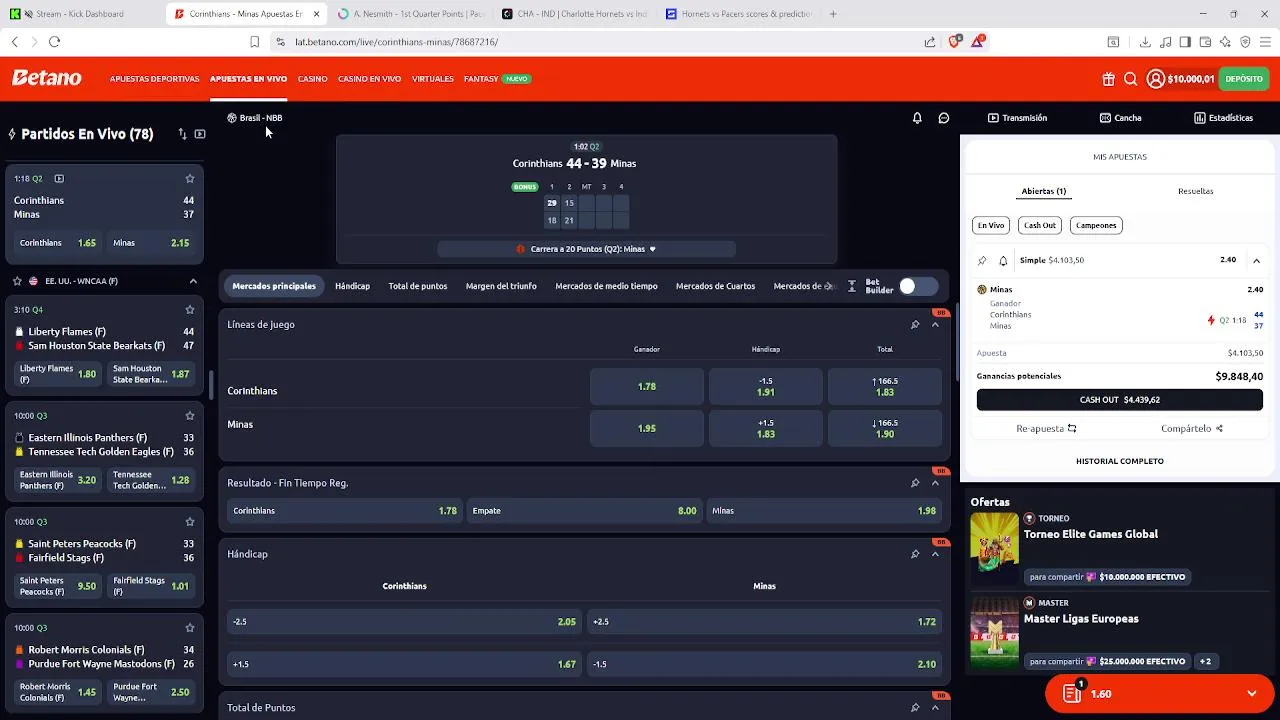Viewport: 1280px width, 720px height.
Task: Click the browser address bar URL
Action: coord(396,42)
